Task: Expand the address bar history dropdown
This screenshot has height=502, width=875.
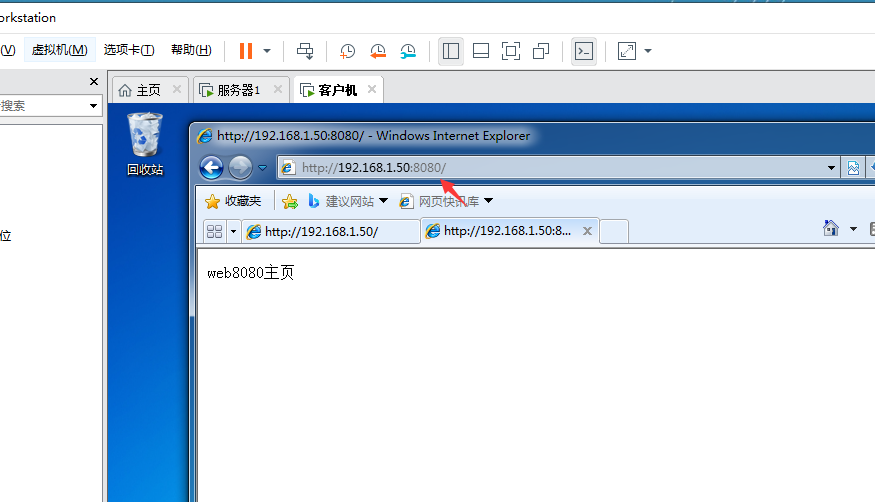Action: tap(831, 167)
